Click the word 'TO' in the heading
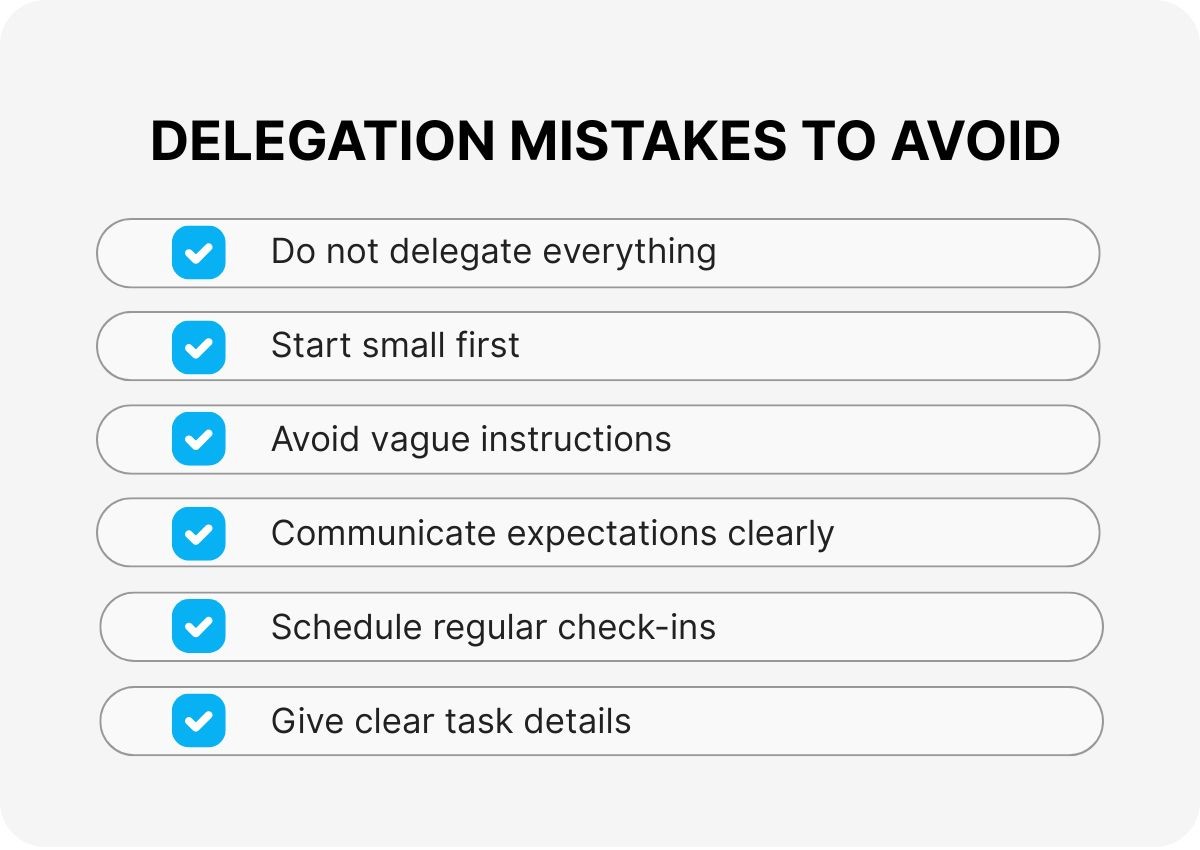The height and width of the screenshot is (850, 1200). pyautogui.click(x=839, y=142)
